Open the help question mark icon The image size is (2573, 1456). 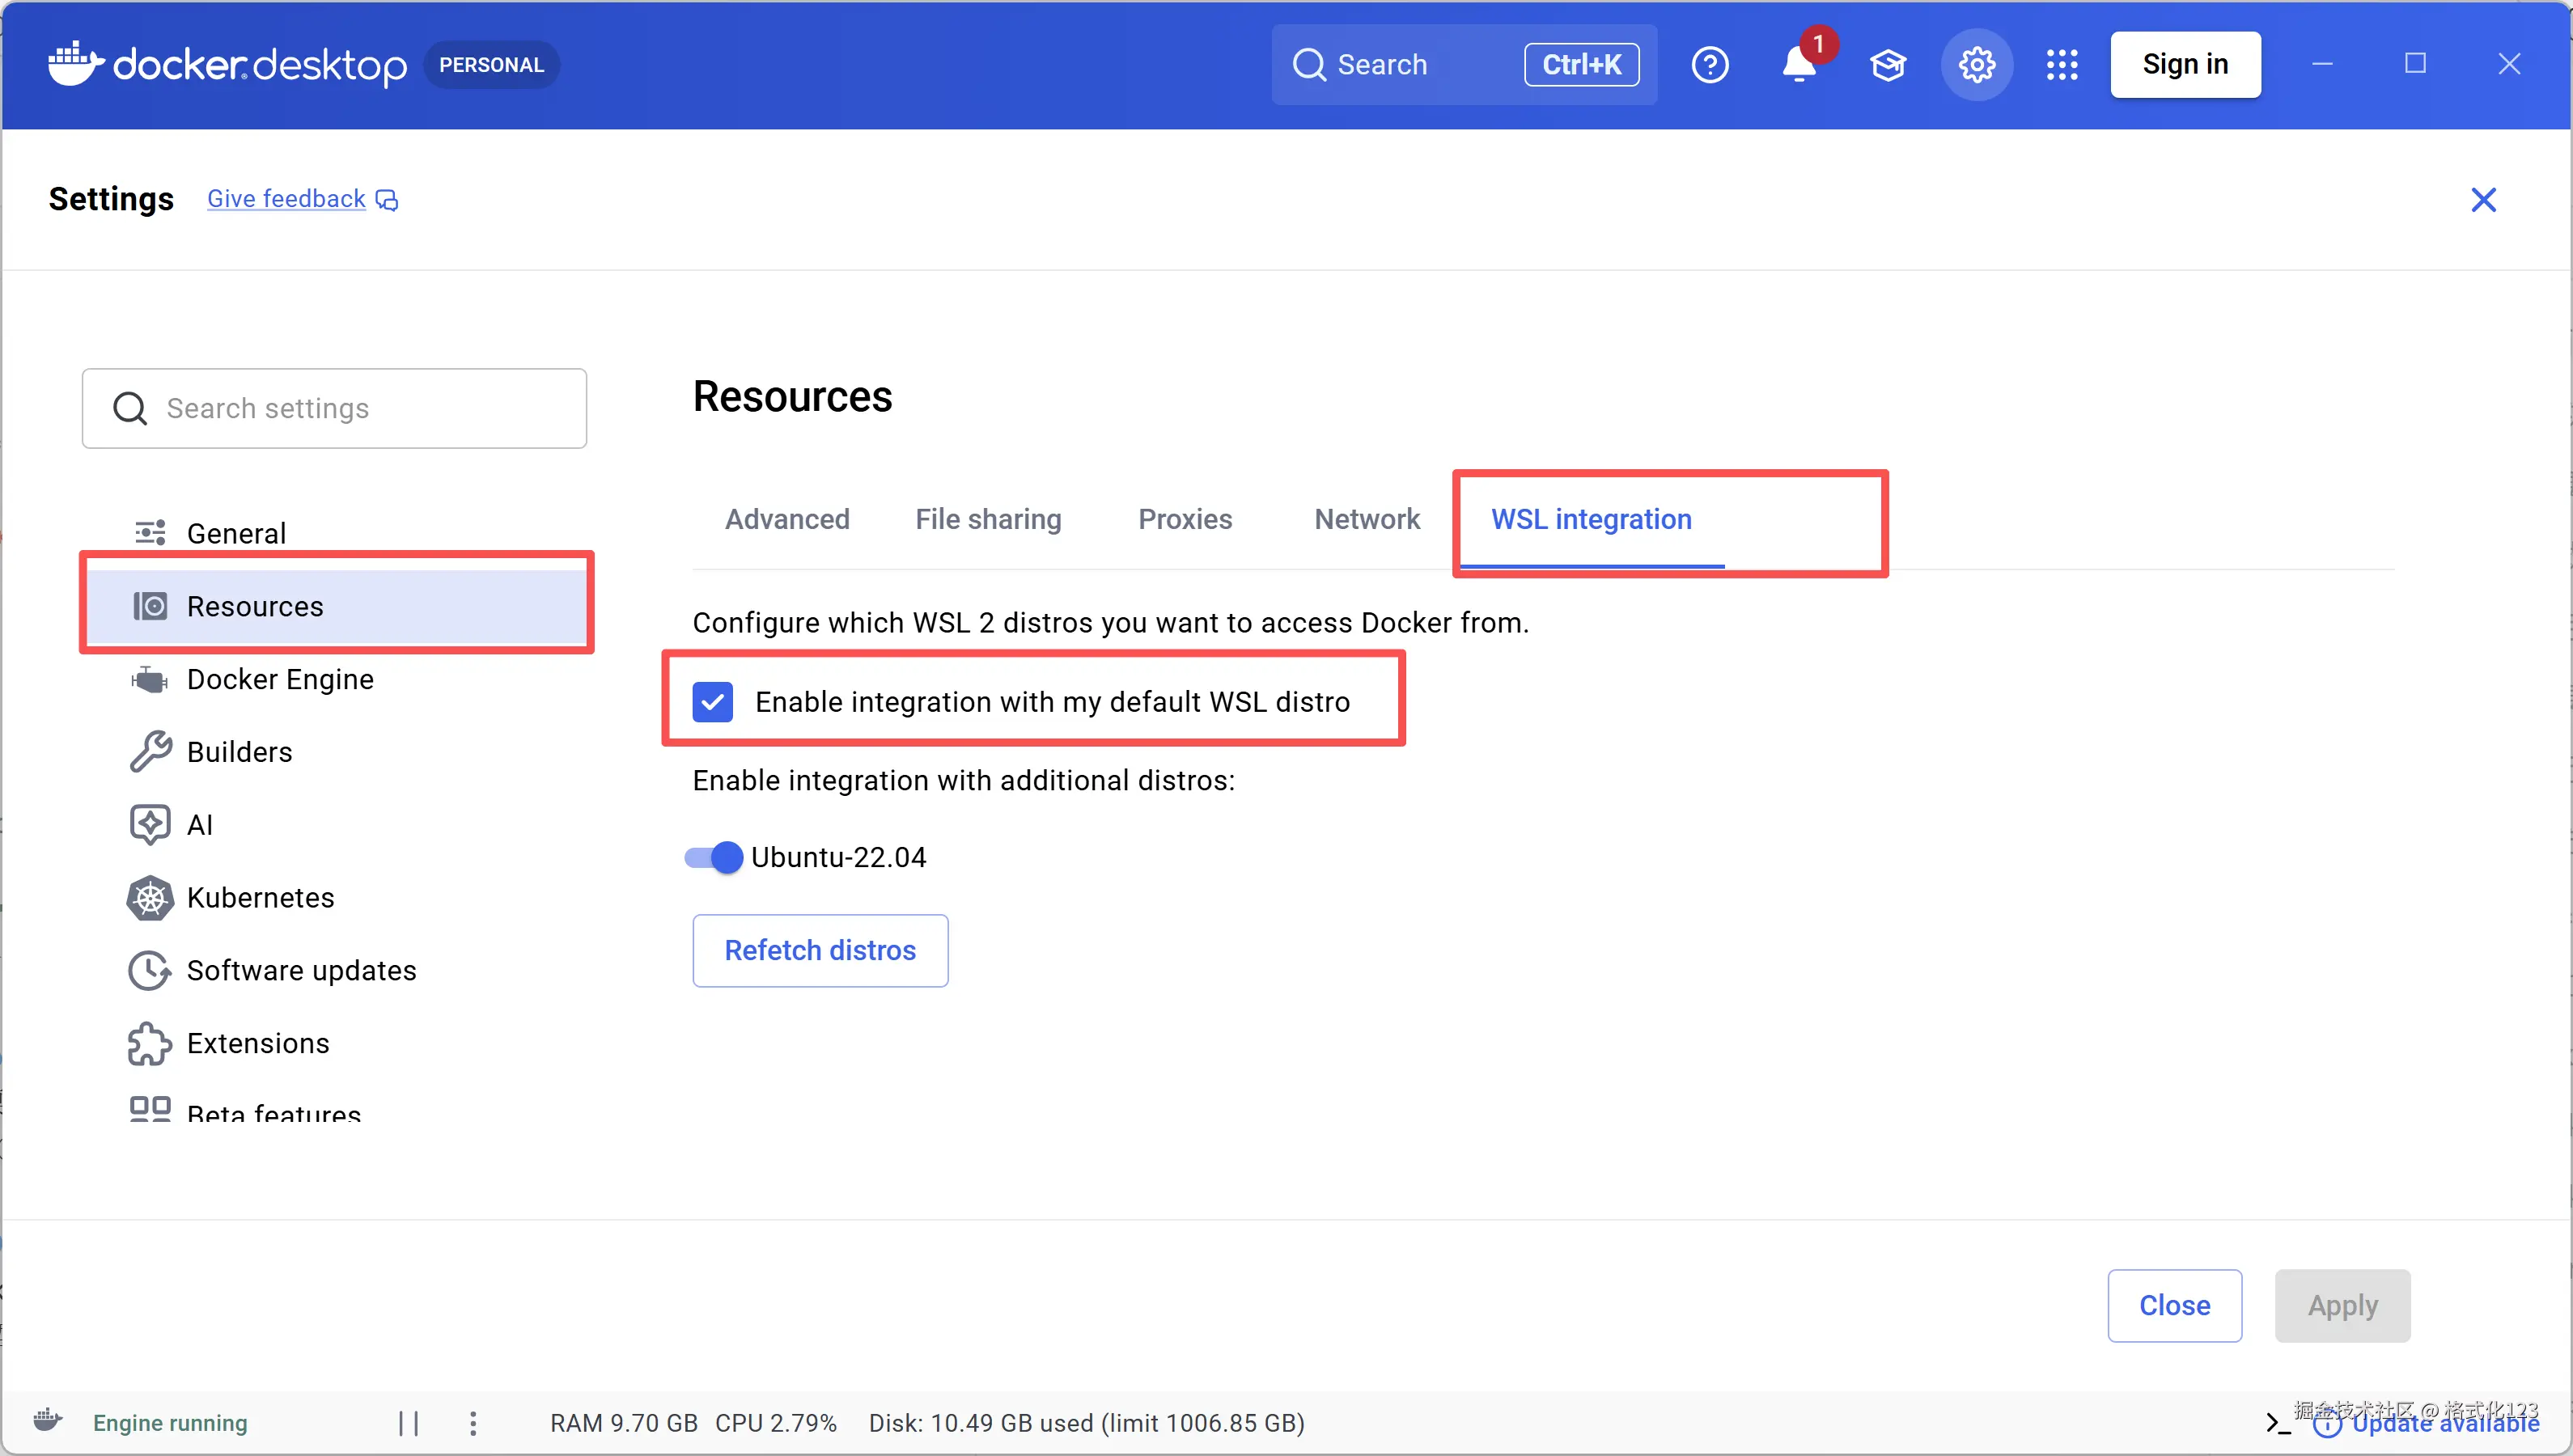1709,65
